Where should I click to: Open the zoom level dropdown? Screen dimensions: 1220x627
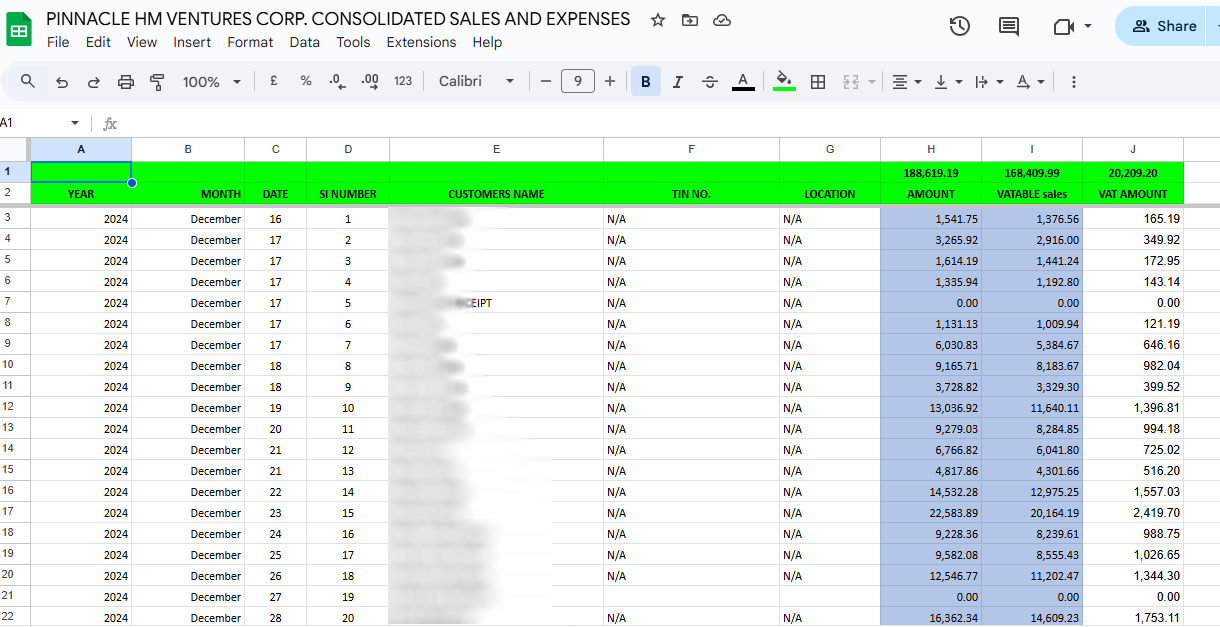tap(211, 82)
